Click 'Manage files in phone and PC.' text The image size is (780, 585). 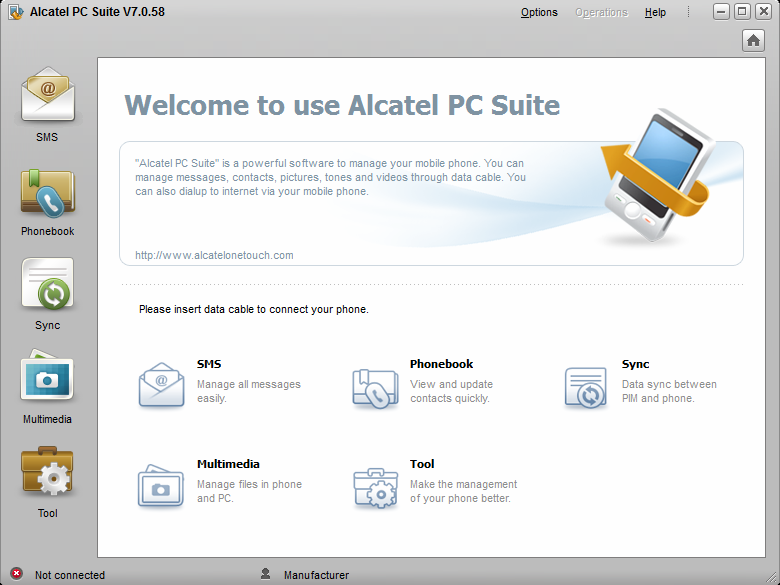249,491
